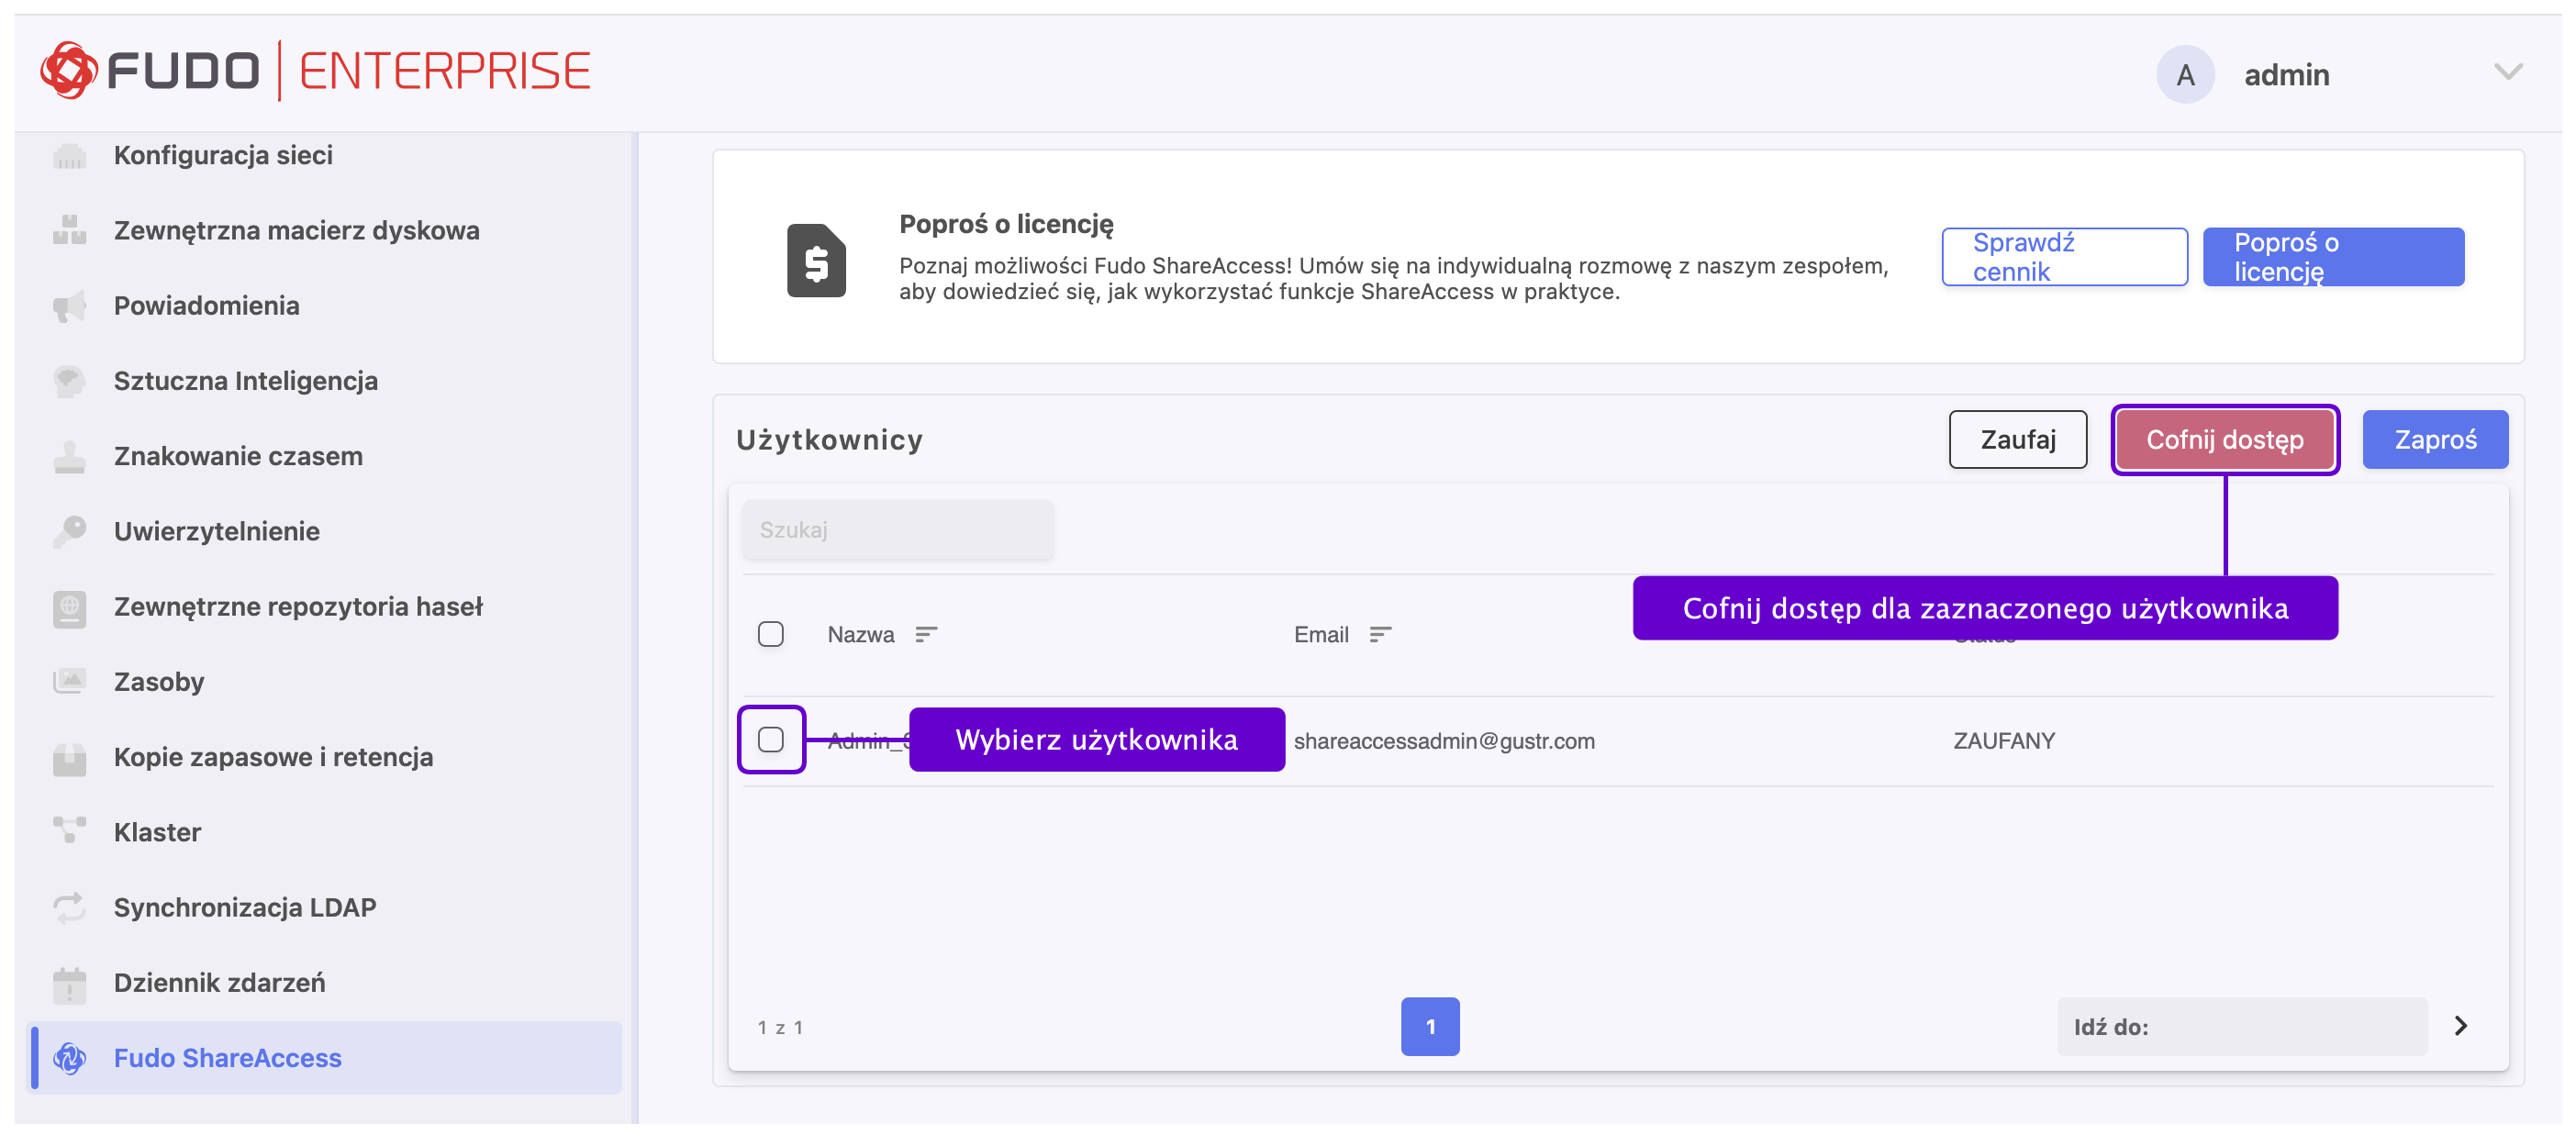Click the Synchronizacja LDAP sync icon
The height and width of the screenshot is (1146, 2576).
pos(69,906)
